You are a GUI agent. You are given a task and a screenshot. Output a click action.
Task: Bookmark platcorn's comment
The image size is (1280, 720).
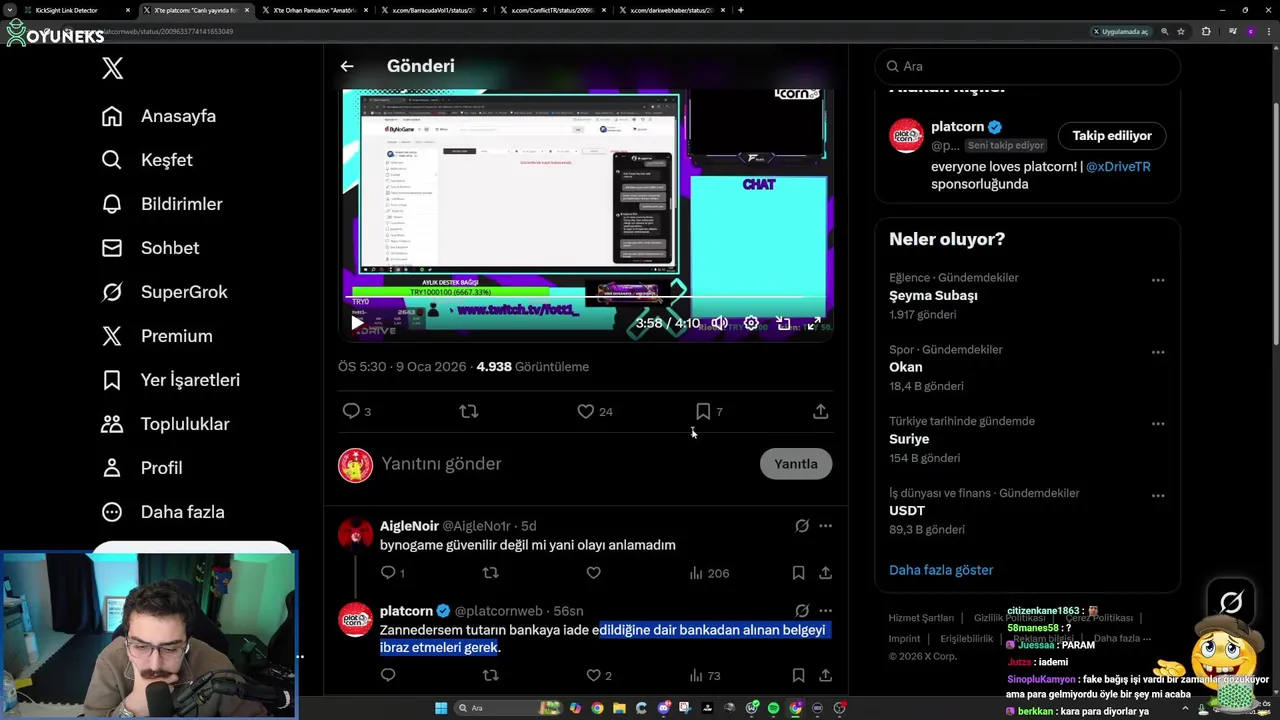(x=798, y=675)
